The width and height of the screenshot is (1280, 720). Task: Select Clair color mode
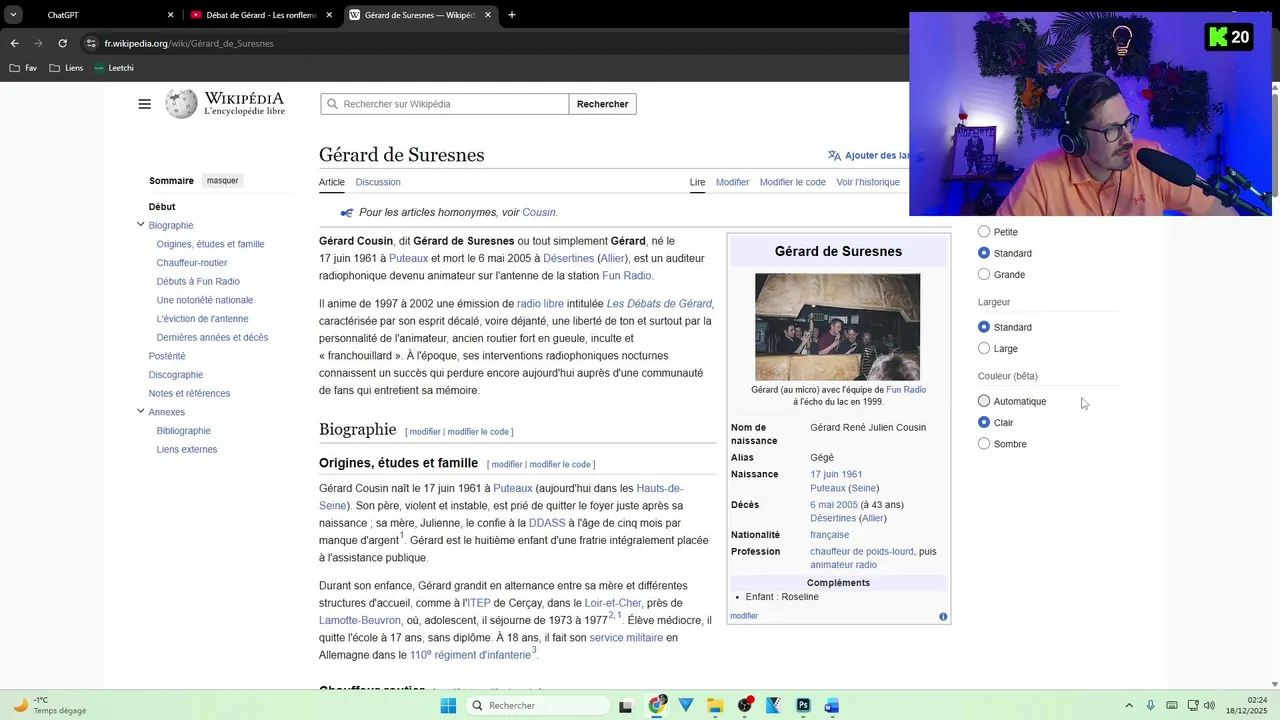point(984,422)
